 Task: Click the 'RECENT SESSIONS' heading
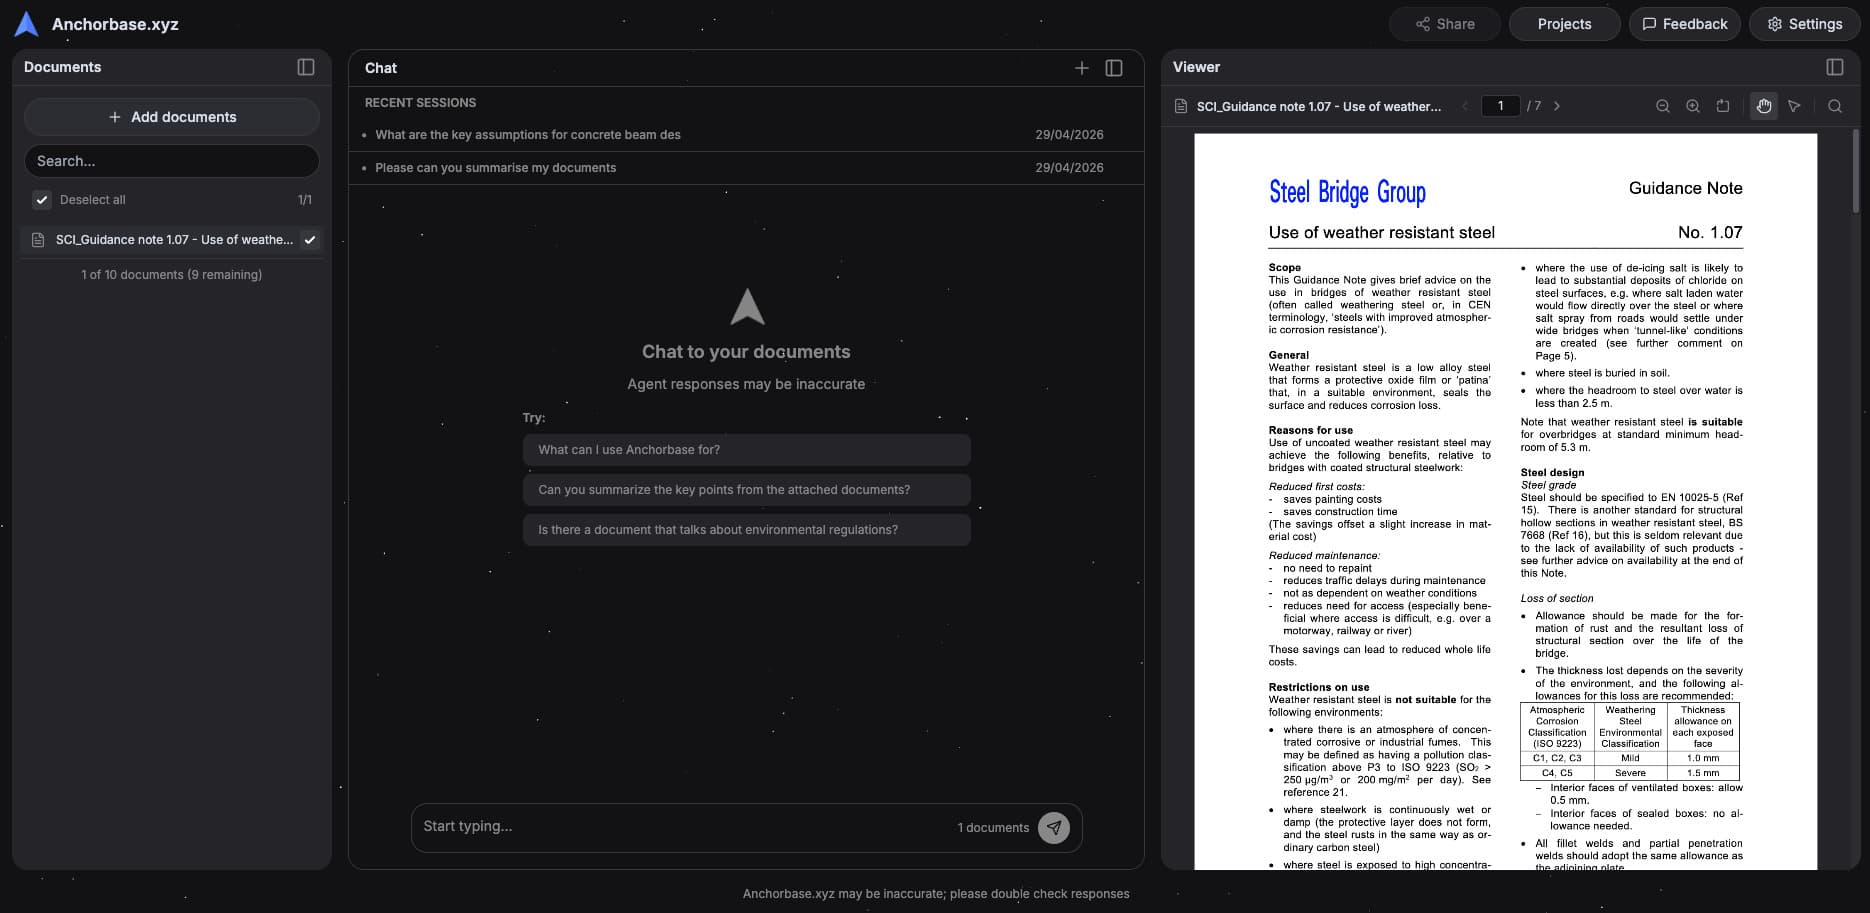pyautogui.click(x=420, y=103)
